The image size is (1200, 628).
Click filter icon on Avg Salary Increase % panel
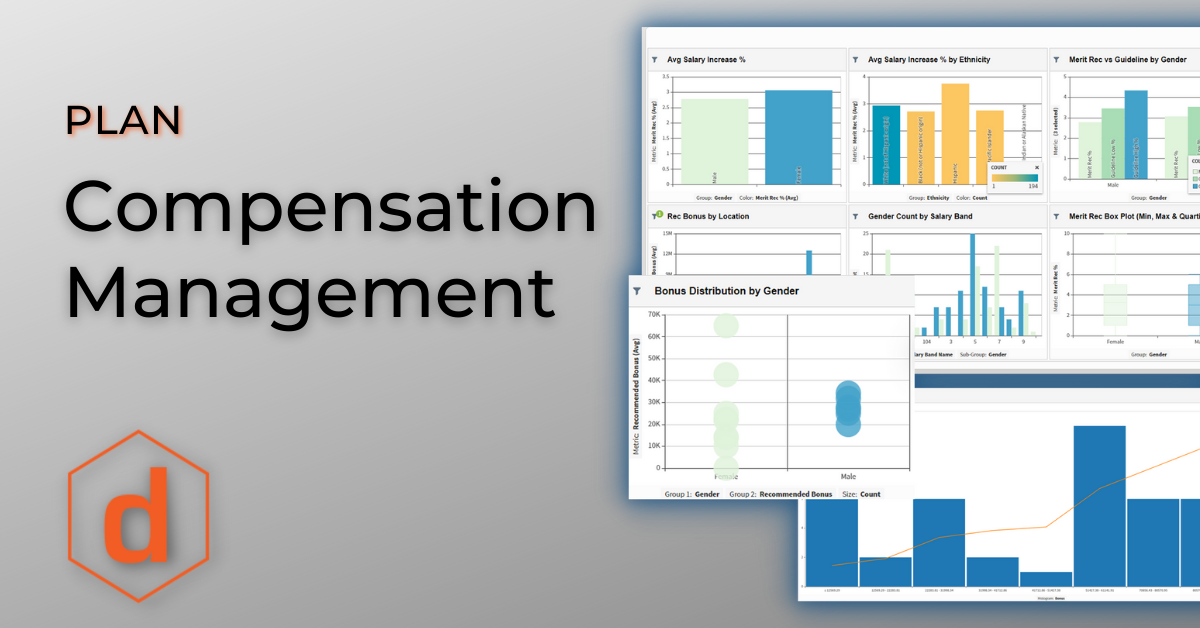(x=655, y=60)
